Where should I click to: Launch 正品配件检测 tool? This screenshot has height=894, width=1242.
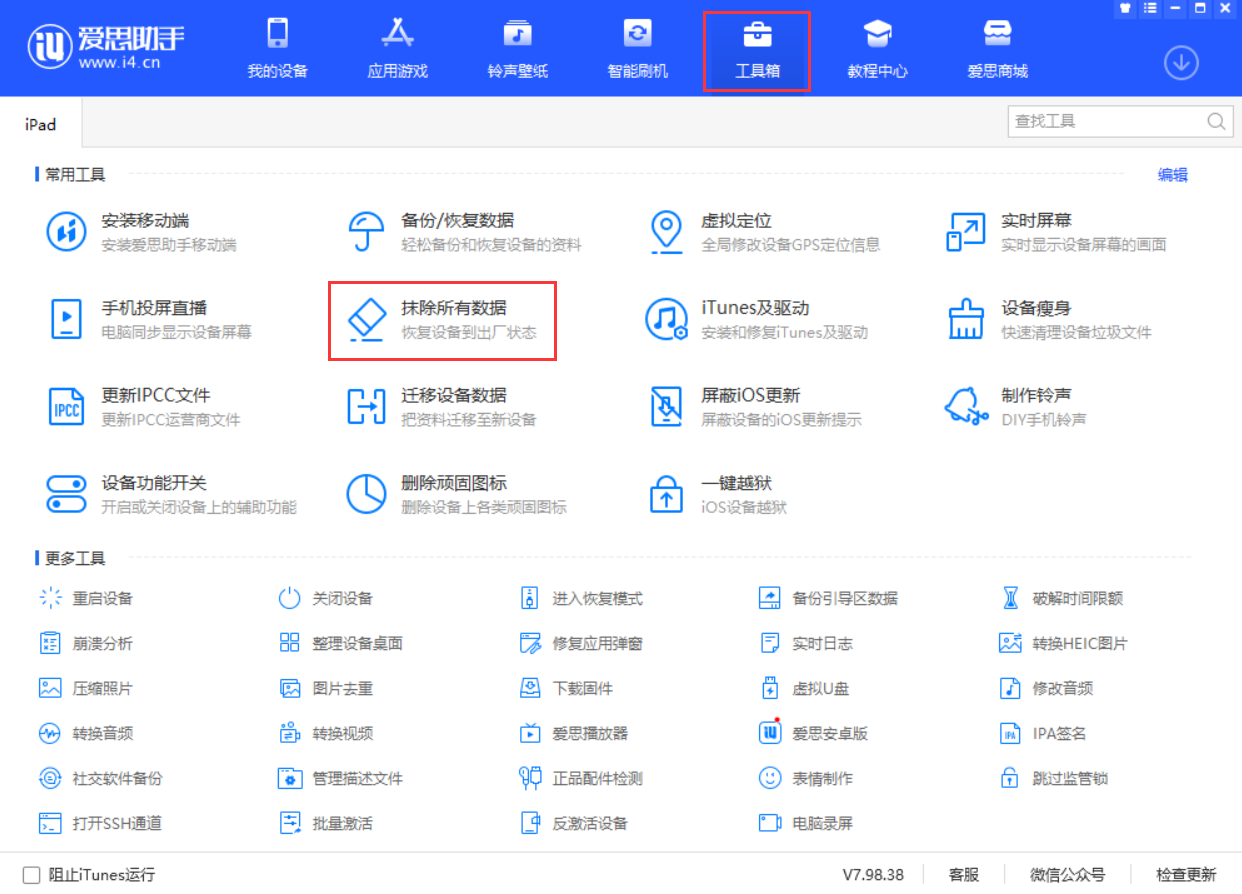[x=581, y=778]
